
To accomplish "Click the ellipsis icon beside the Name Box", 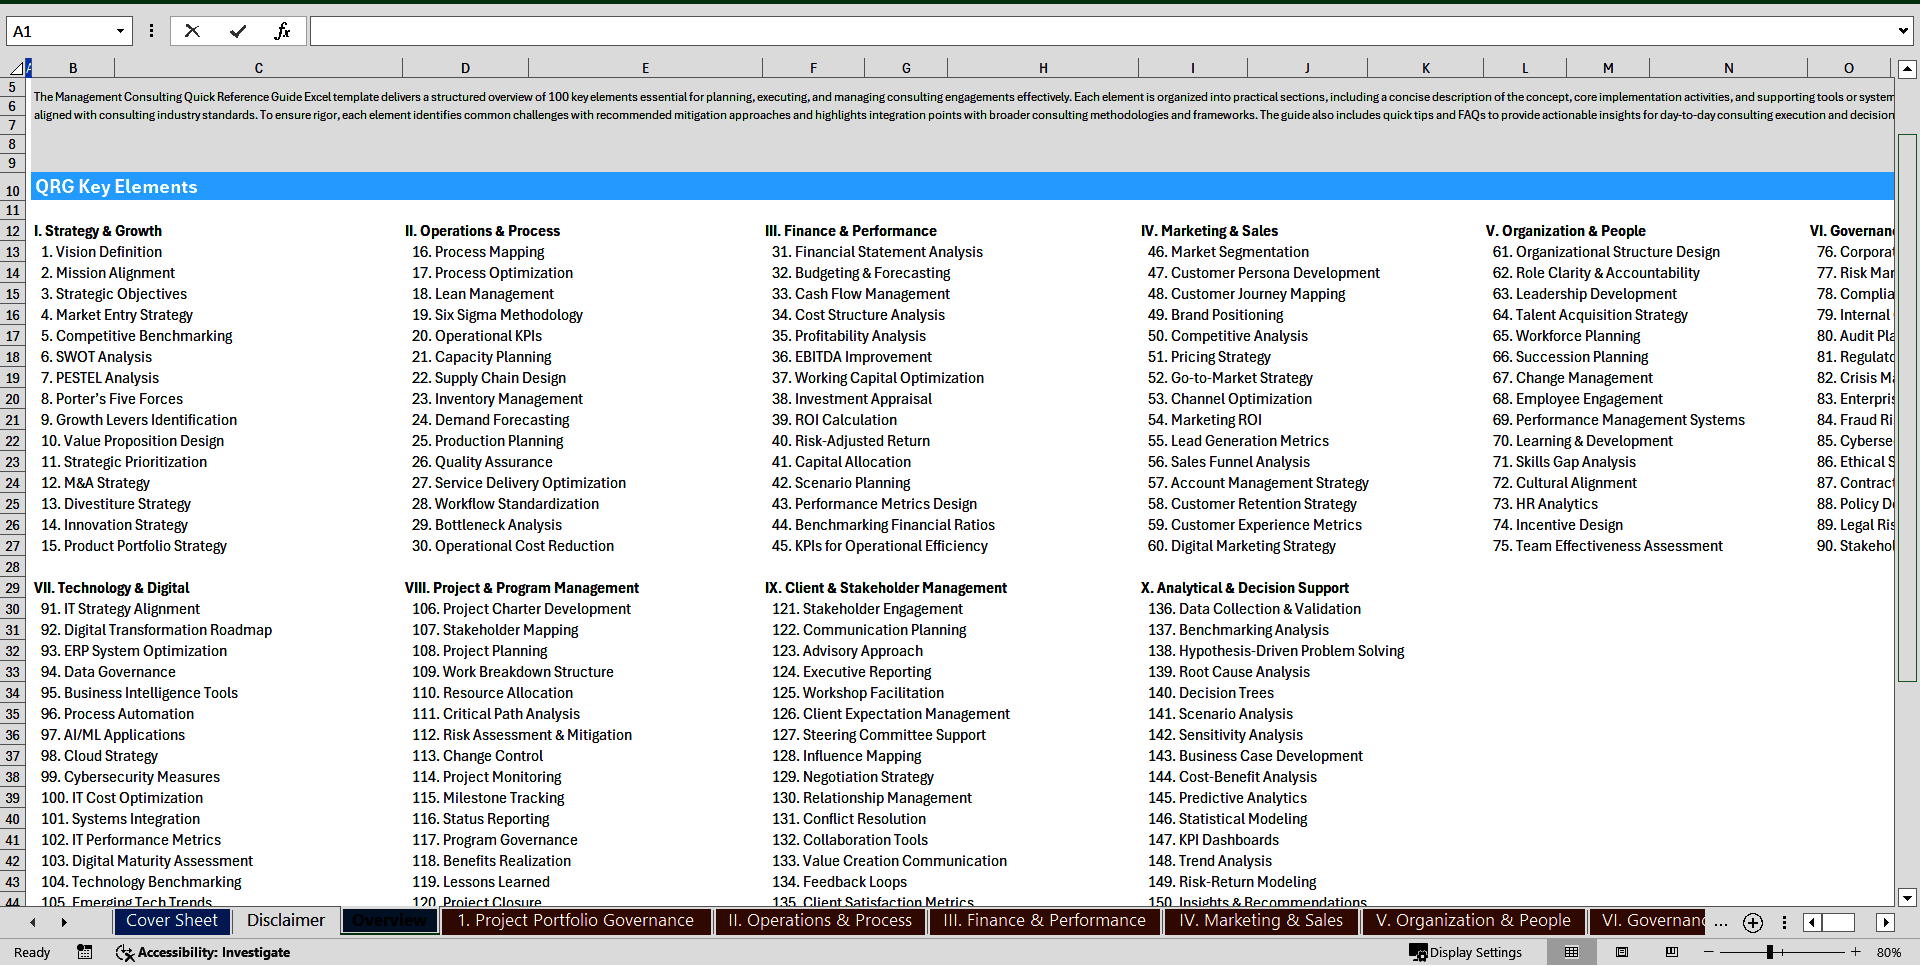I will [x=151, y=30].
